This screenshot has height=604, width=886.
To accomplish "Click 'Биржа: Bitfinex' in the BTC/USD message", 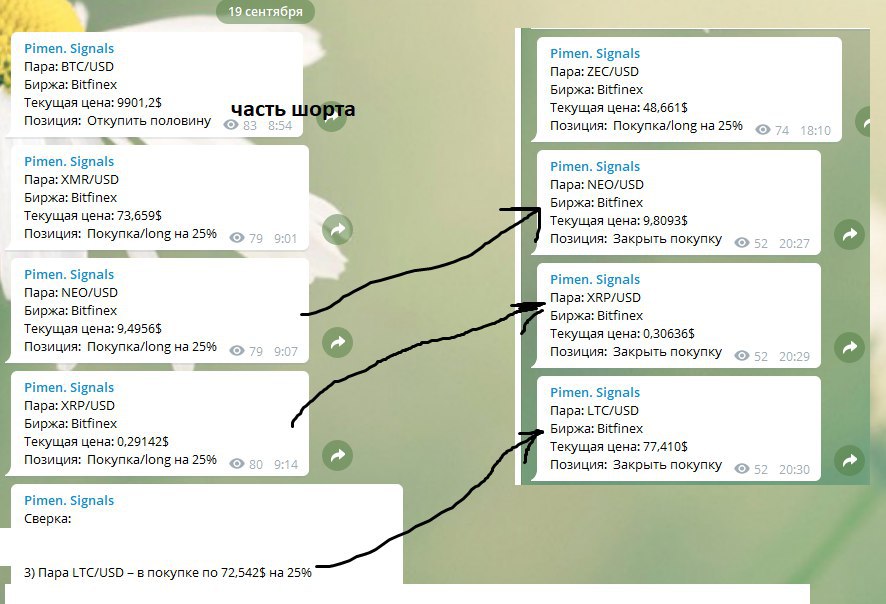I will [x=71, y=85].
